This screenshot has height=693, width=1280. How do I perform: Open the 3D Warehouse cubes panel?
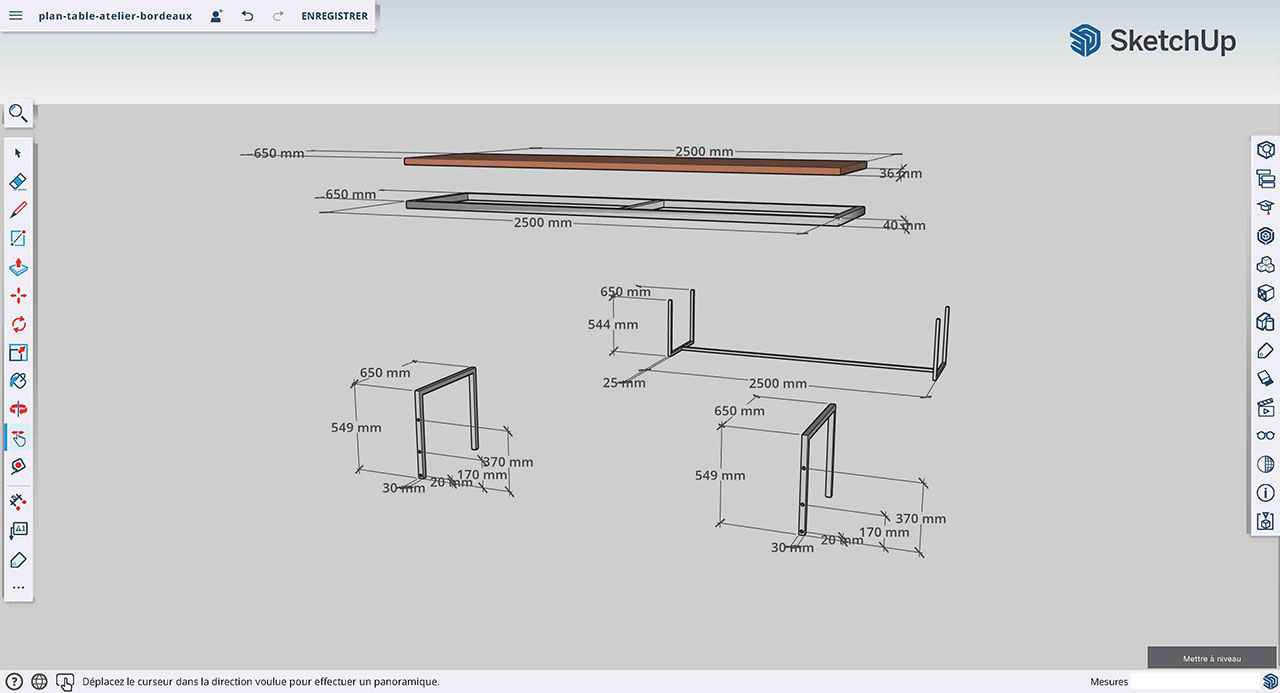point(1265,265)
